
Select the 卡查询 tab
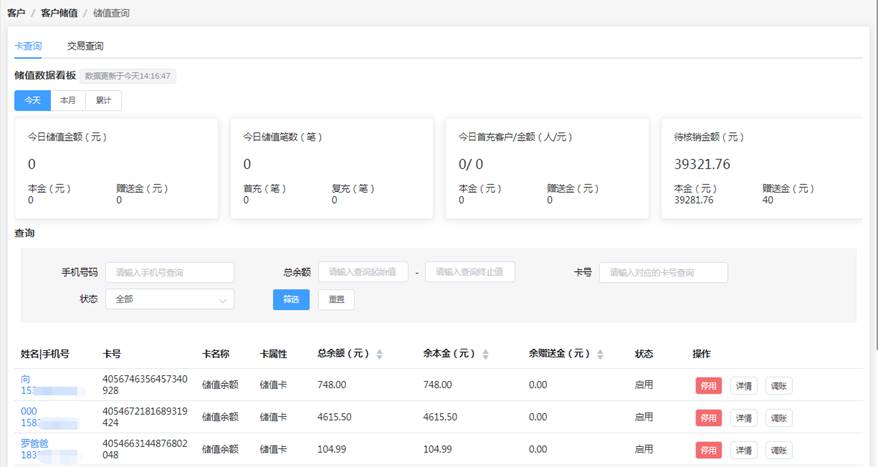pyautogui.click(x=28, y=46)
